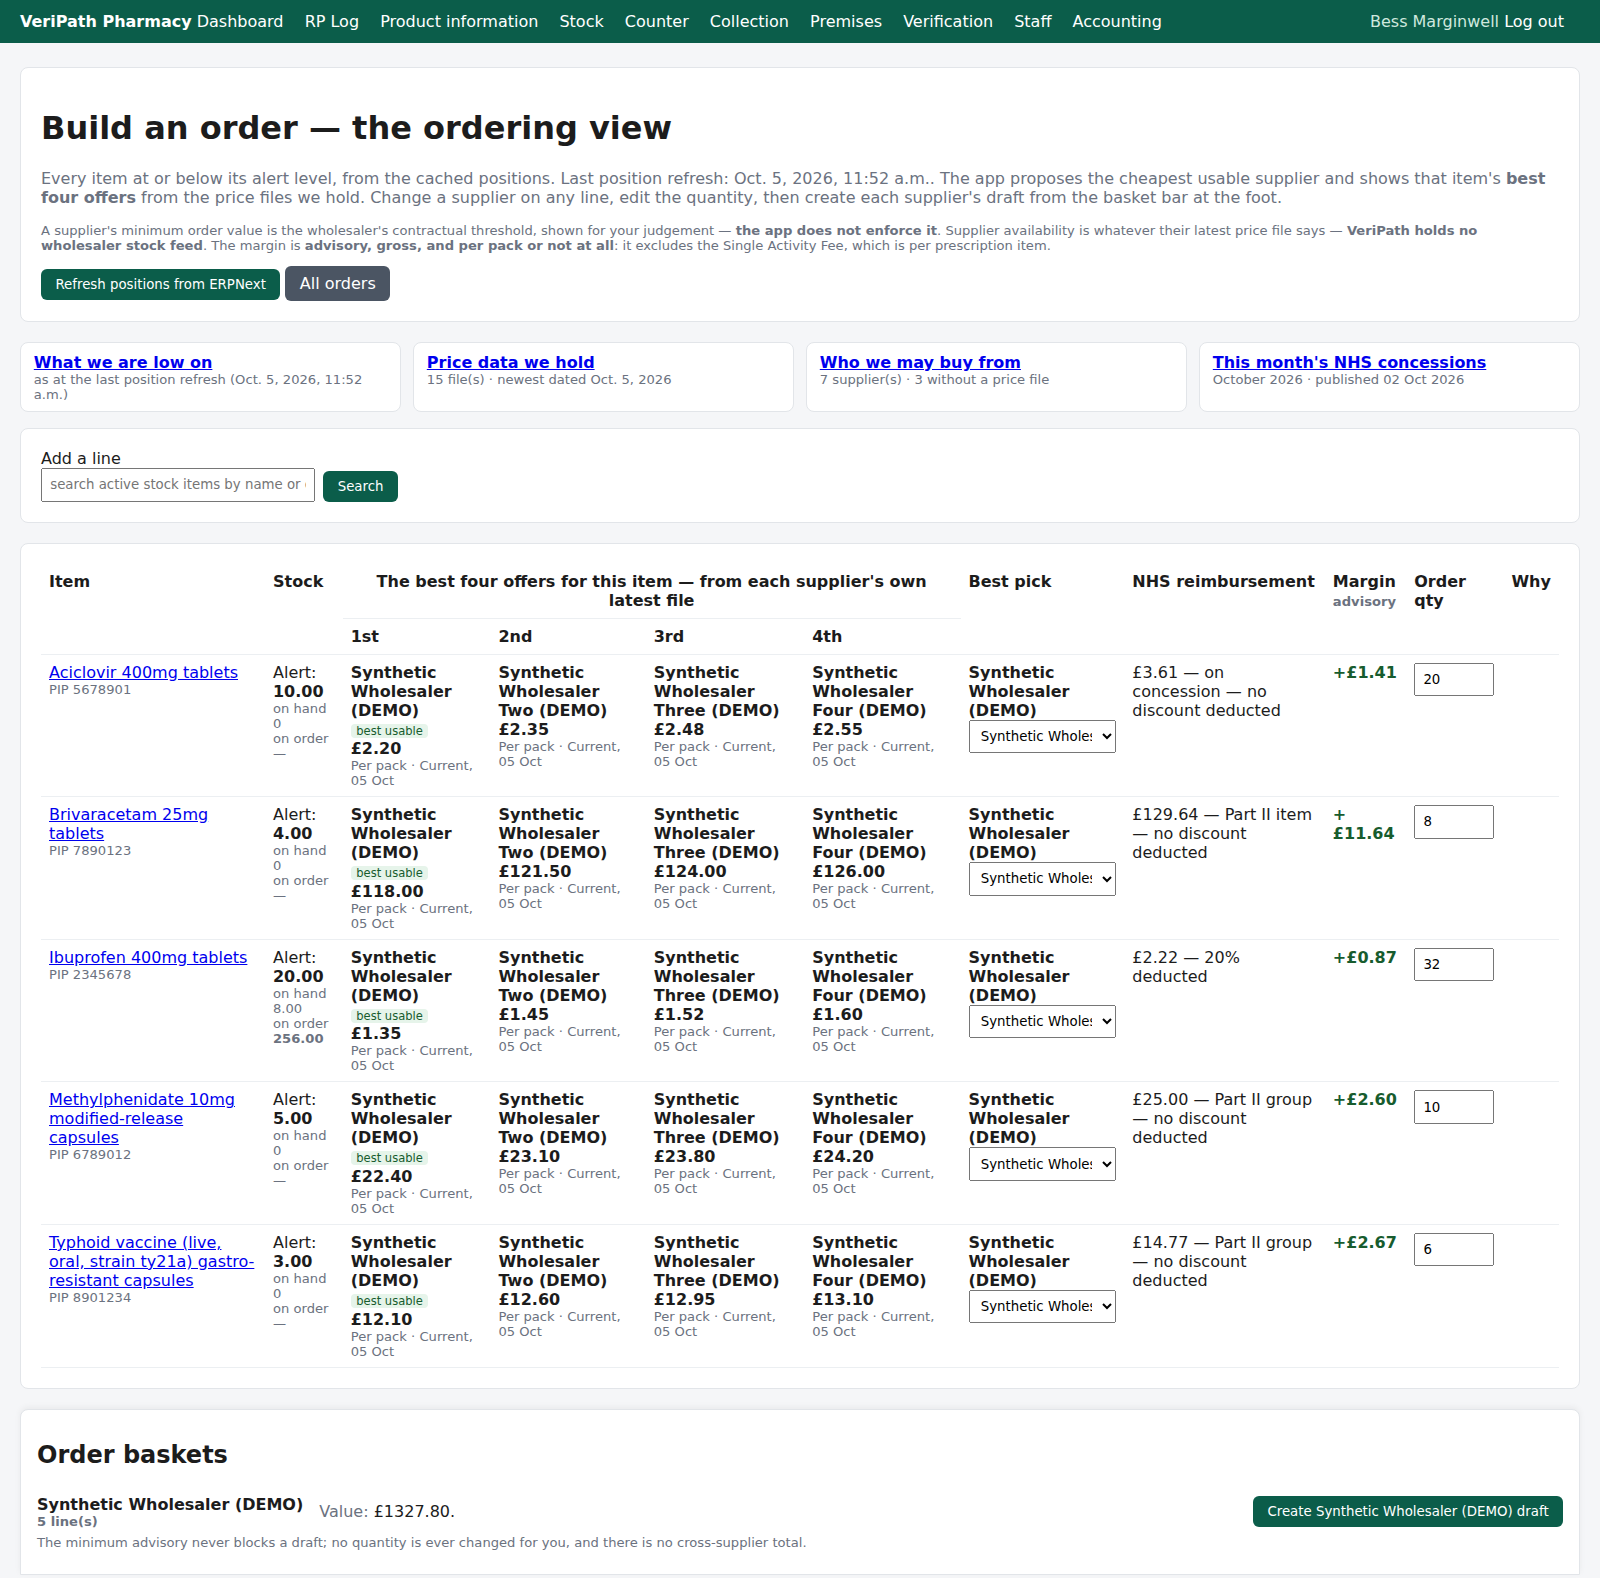Open the 'What we are low on' link
This screenshot has height=1578, width=1600.
coord(123,362)
